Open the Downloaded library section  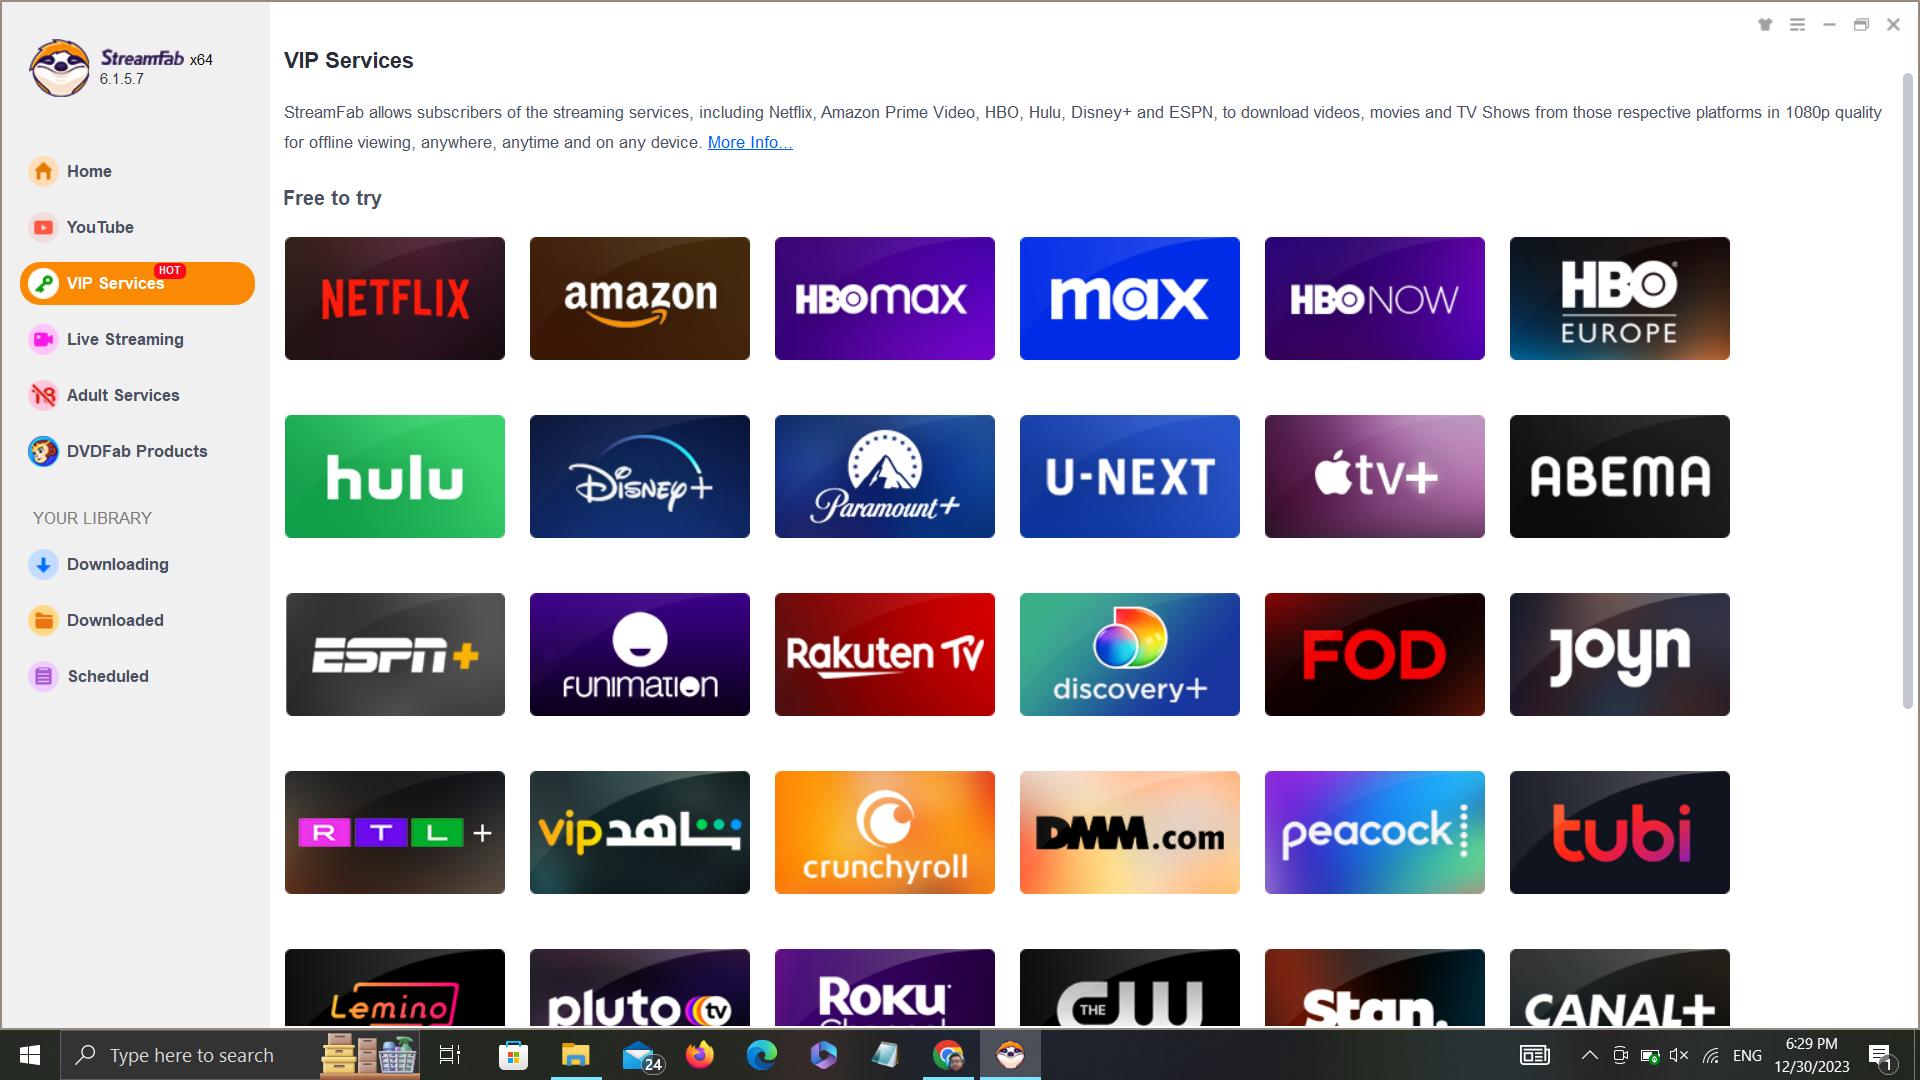(113, 620)
